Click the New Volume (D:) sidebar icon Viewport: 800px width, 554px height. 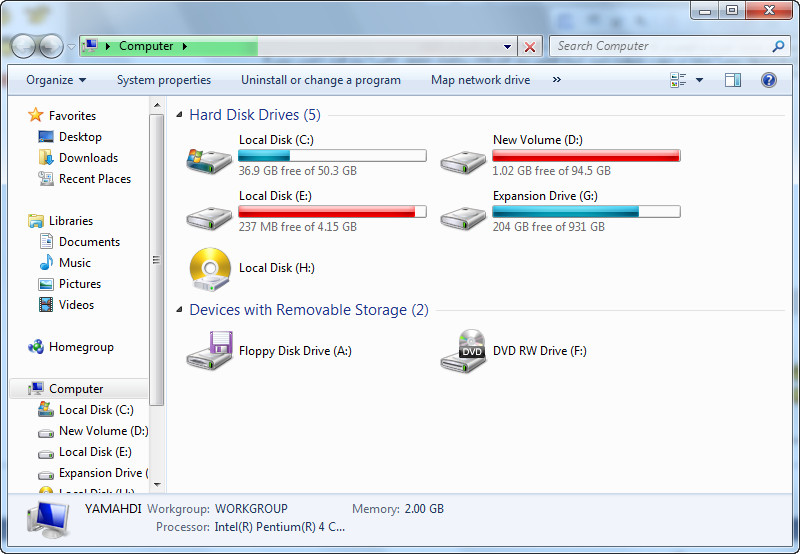46,433
